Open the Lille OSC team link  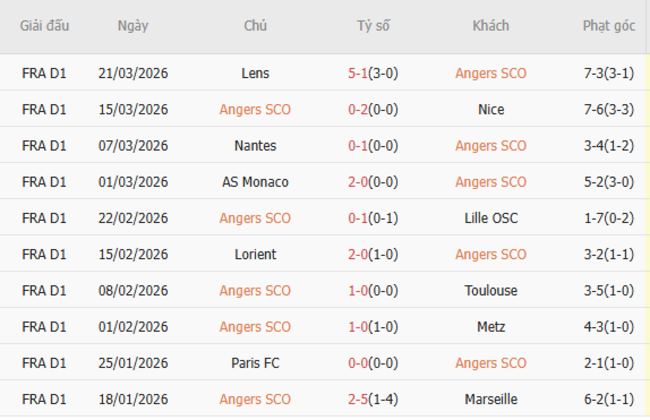click(491, 218)
